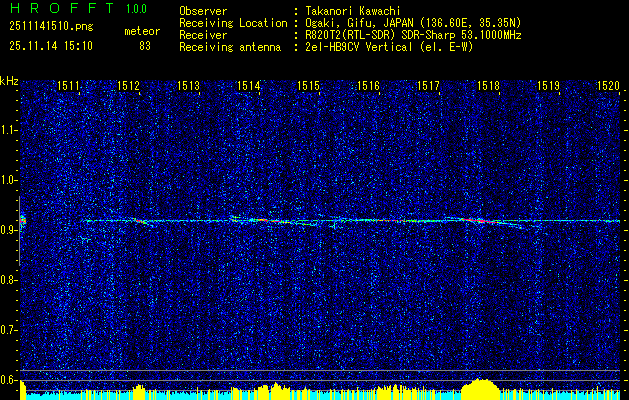The width and height of the screenshot is (629, 400).
Task: Click frequency axis label 1.1
Action: click(x=8, y=130)
